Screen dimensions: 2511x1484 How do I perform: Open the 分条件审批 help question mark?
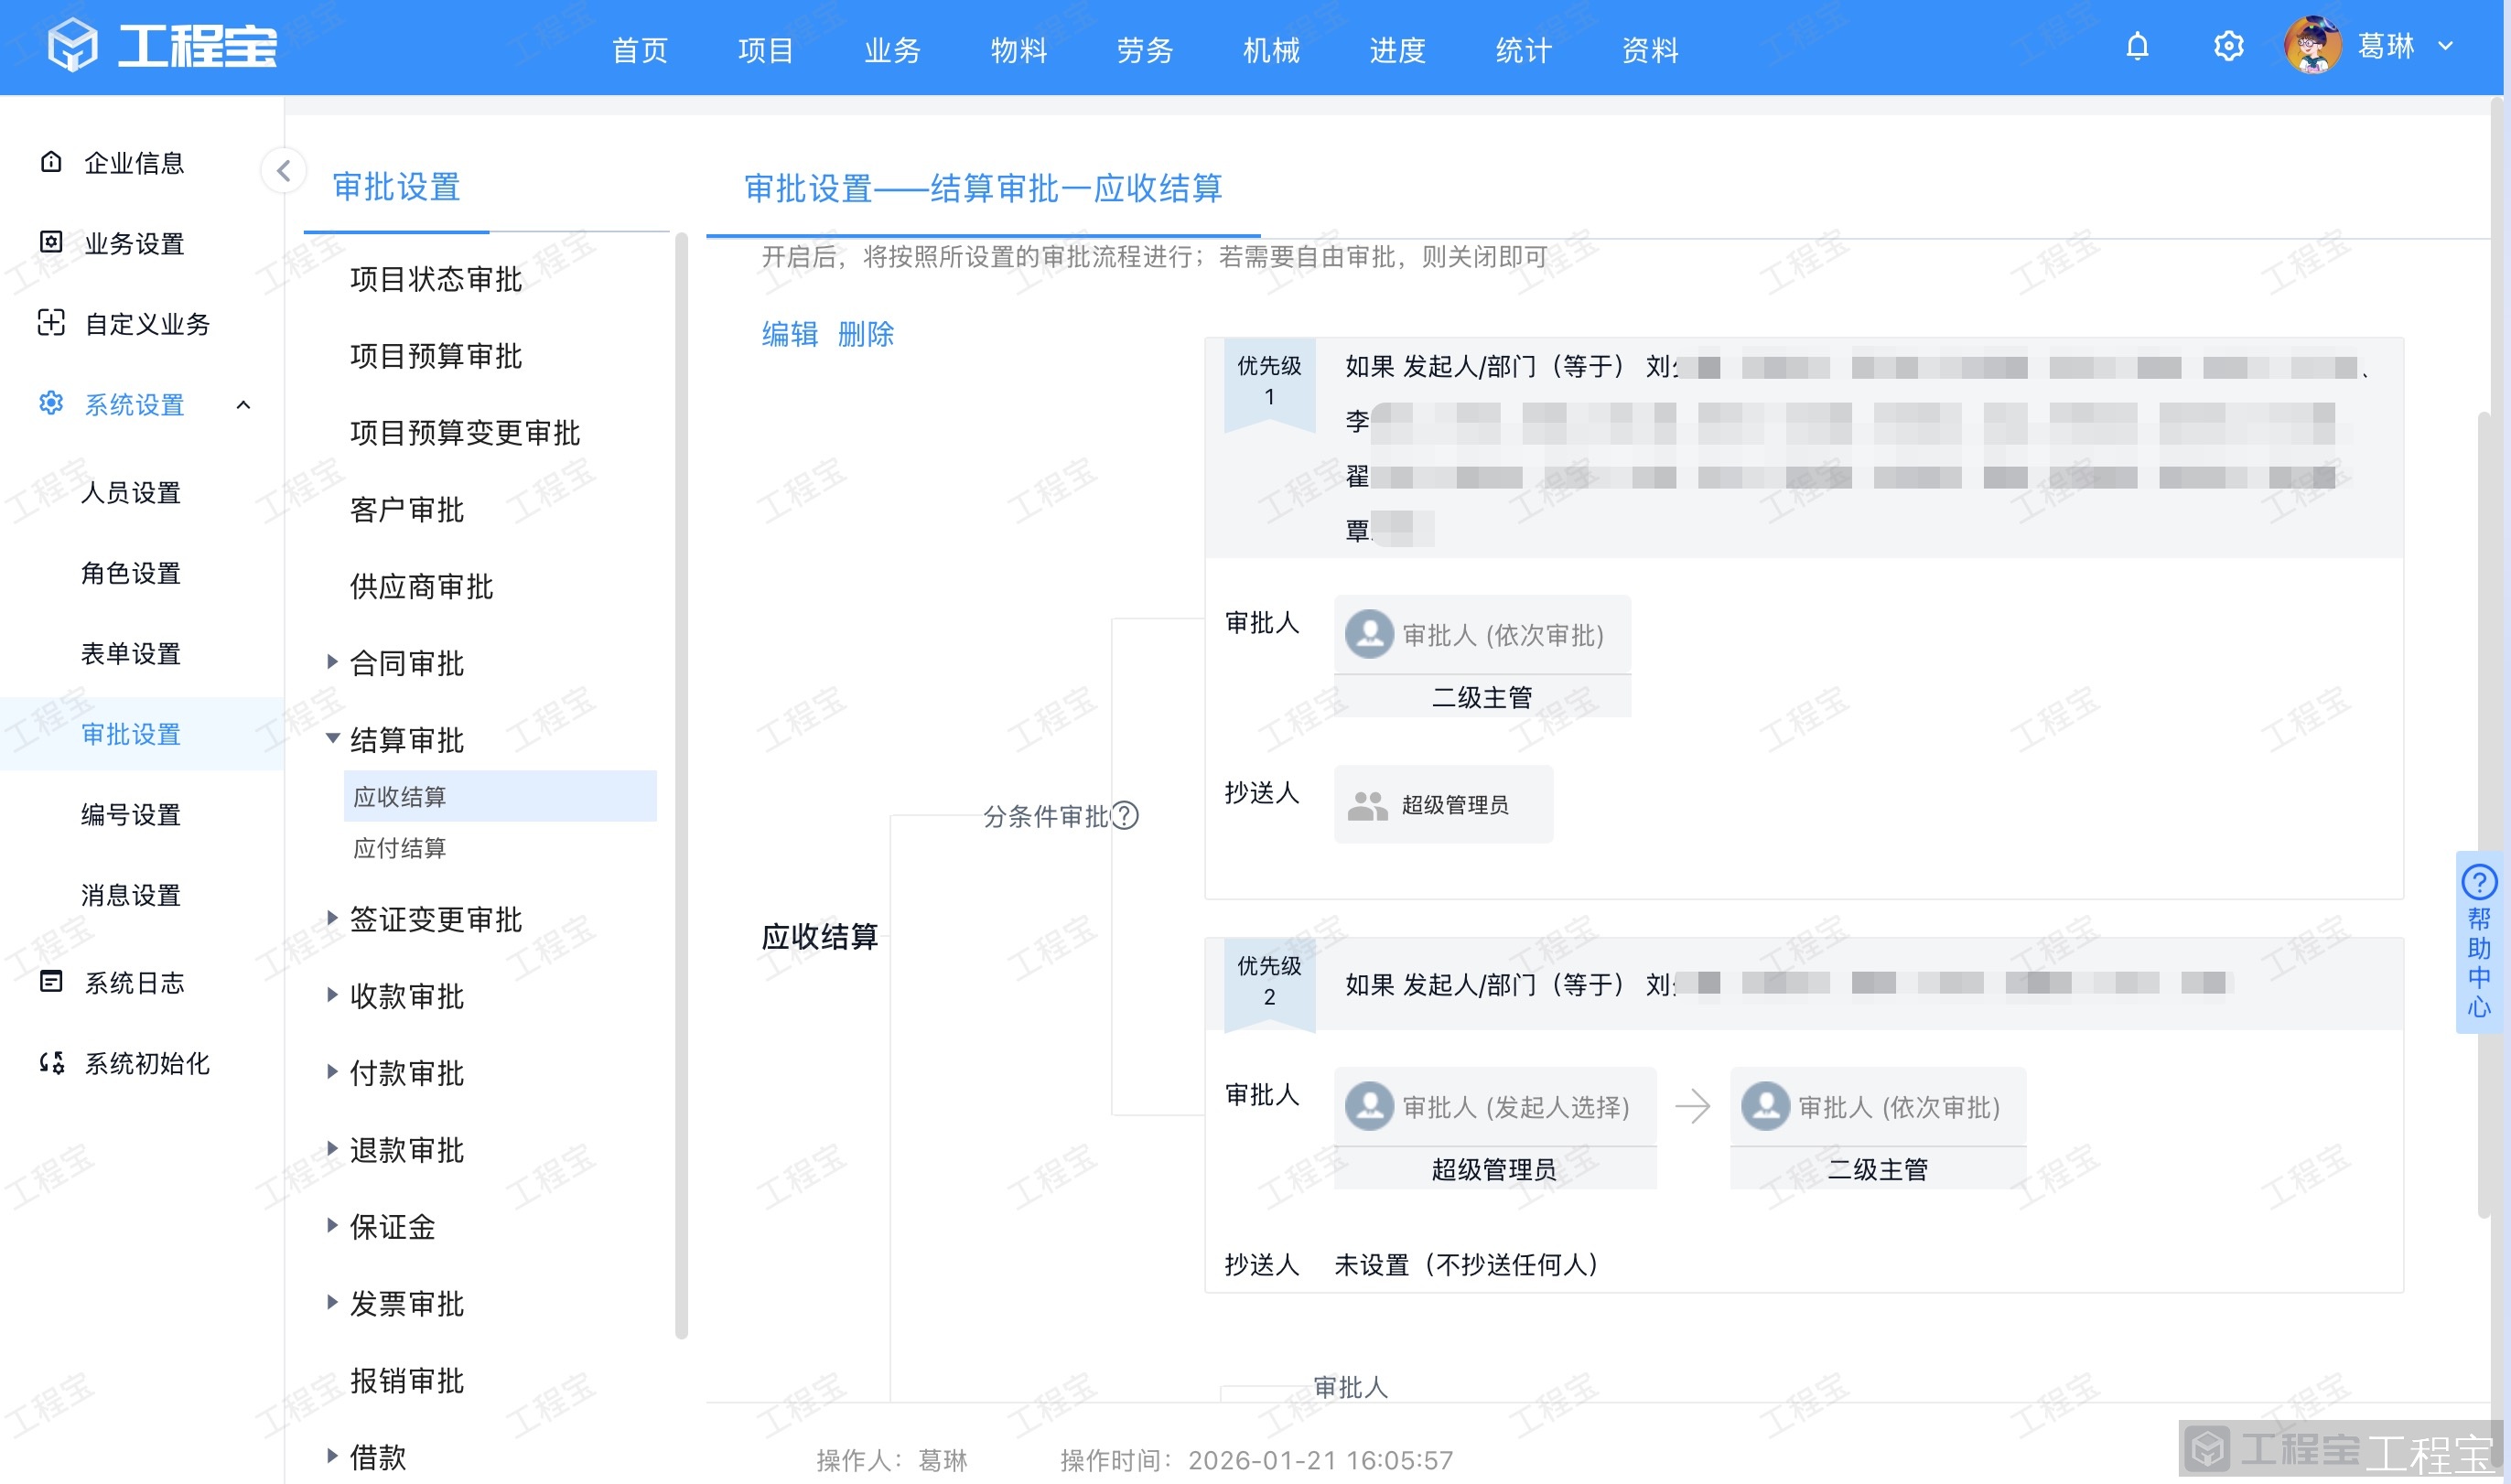point(1126,817)
